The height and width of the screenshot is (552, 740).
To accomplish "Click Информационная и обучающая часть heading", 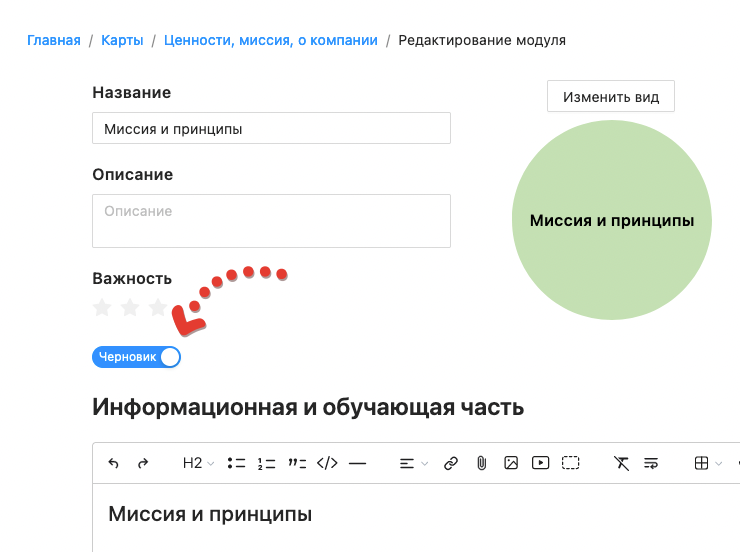I will pos(308,407).
